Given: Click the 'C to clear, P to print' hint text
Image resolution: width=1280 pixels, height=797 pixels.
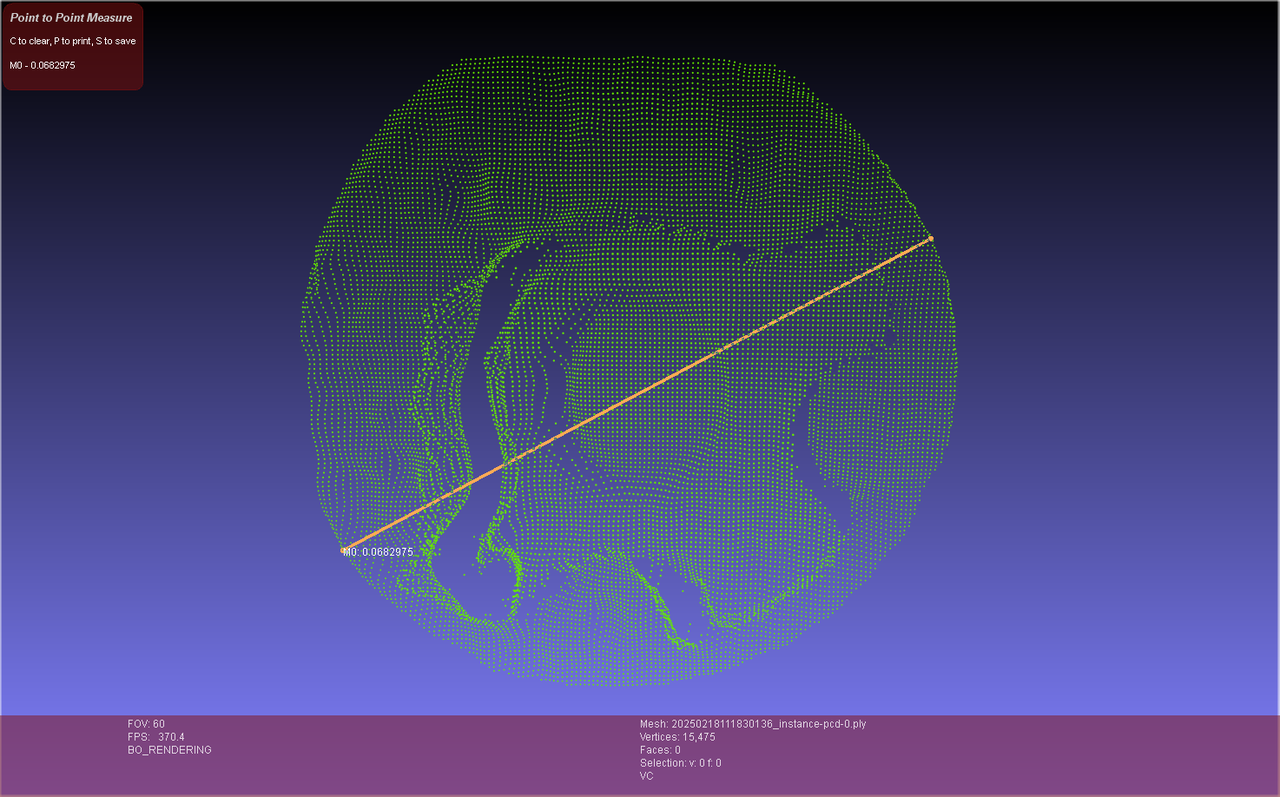Looking at the screenshot, I should [72, 41].
